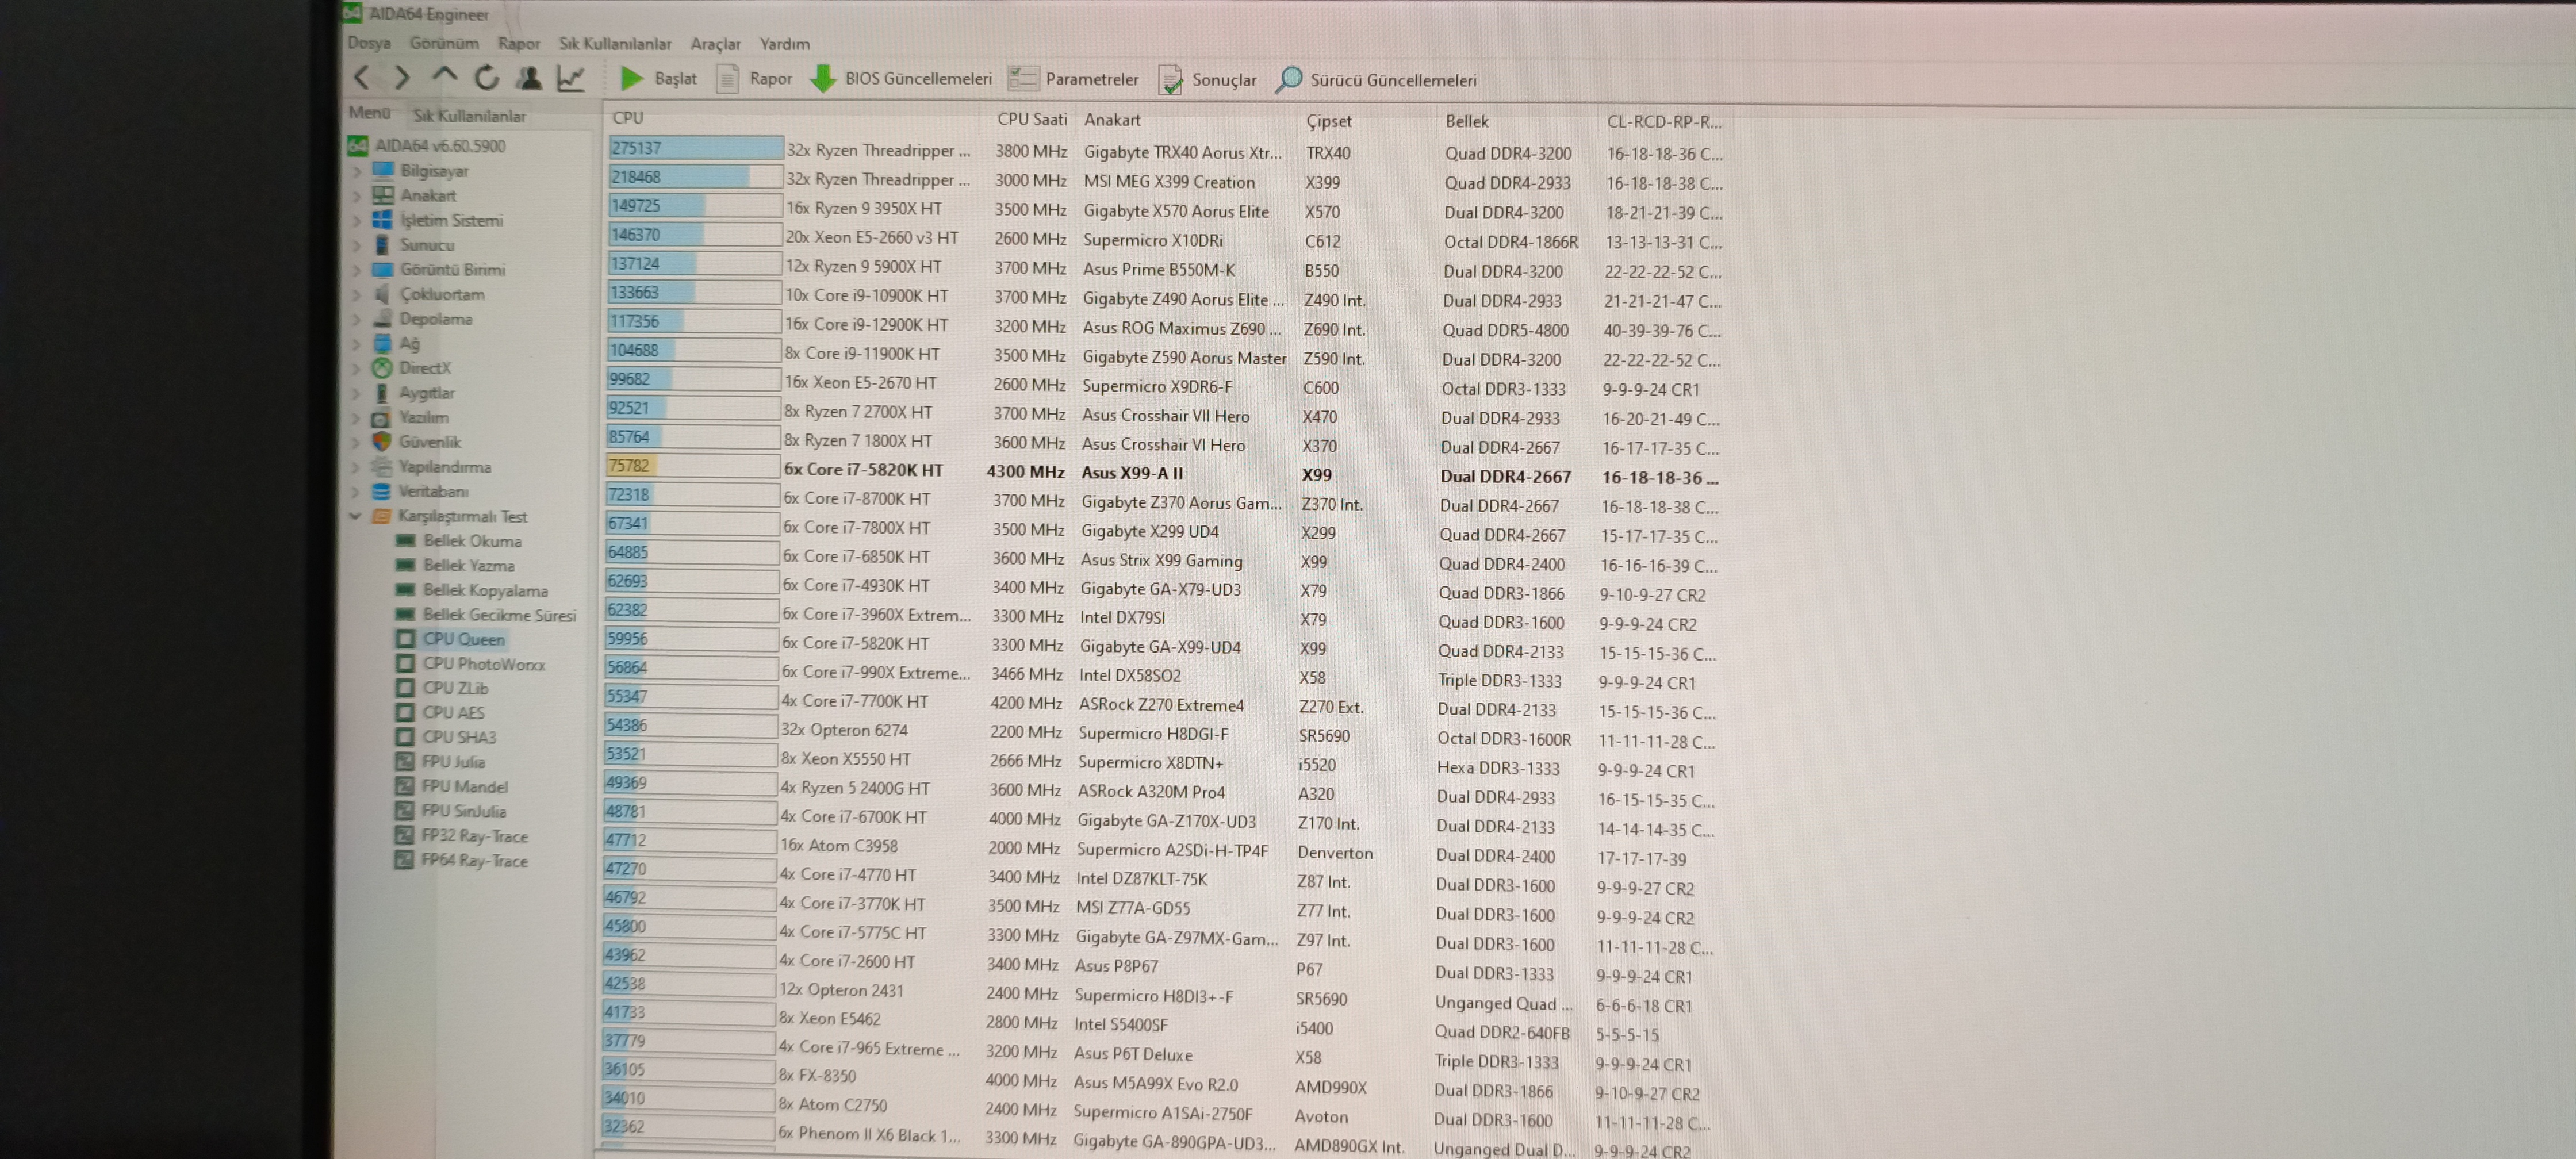
Task: Sort by the Çipset column header
Action: (x=1328, y=121)
